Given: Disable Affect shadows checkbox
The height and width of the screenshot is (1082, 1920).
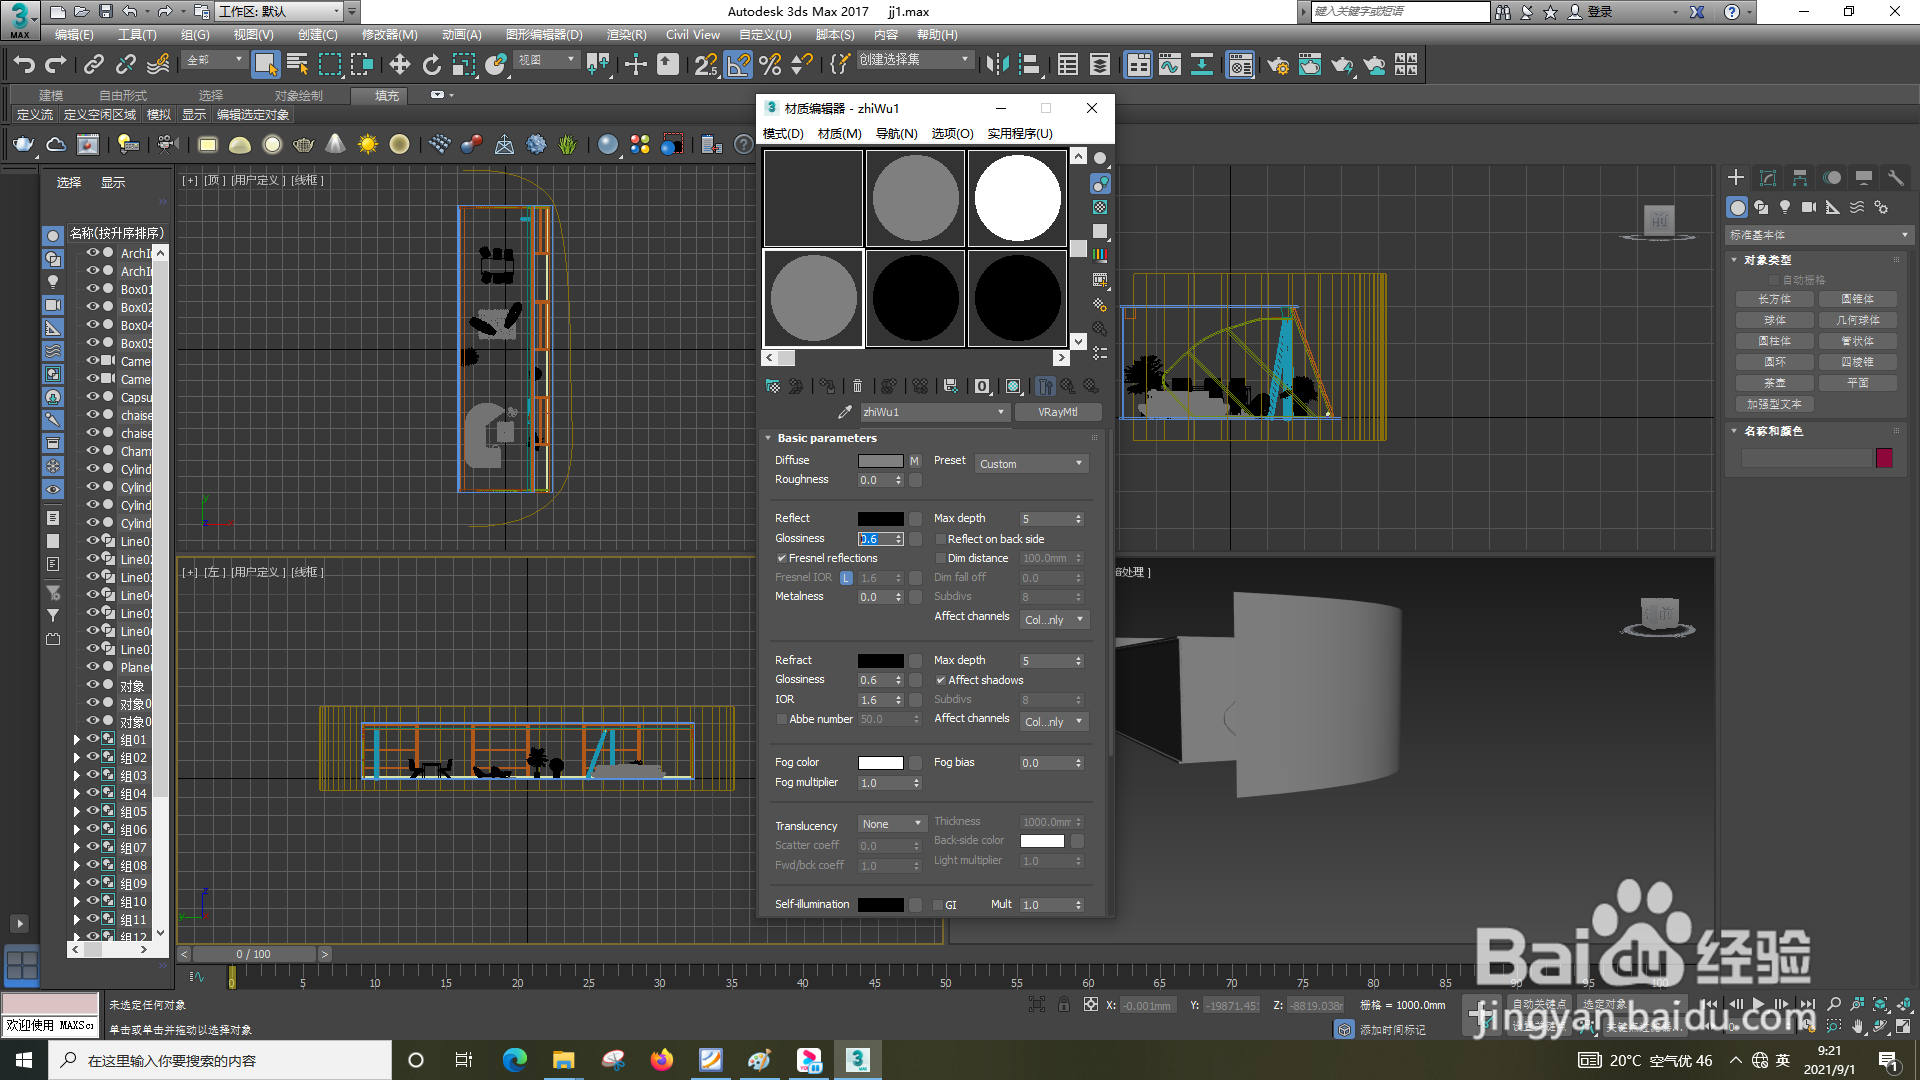Looking at the screenshot, I should (941, 680).
